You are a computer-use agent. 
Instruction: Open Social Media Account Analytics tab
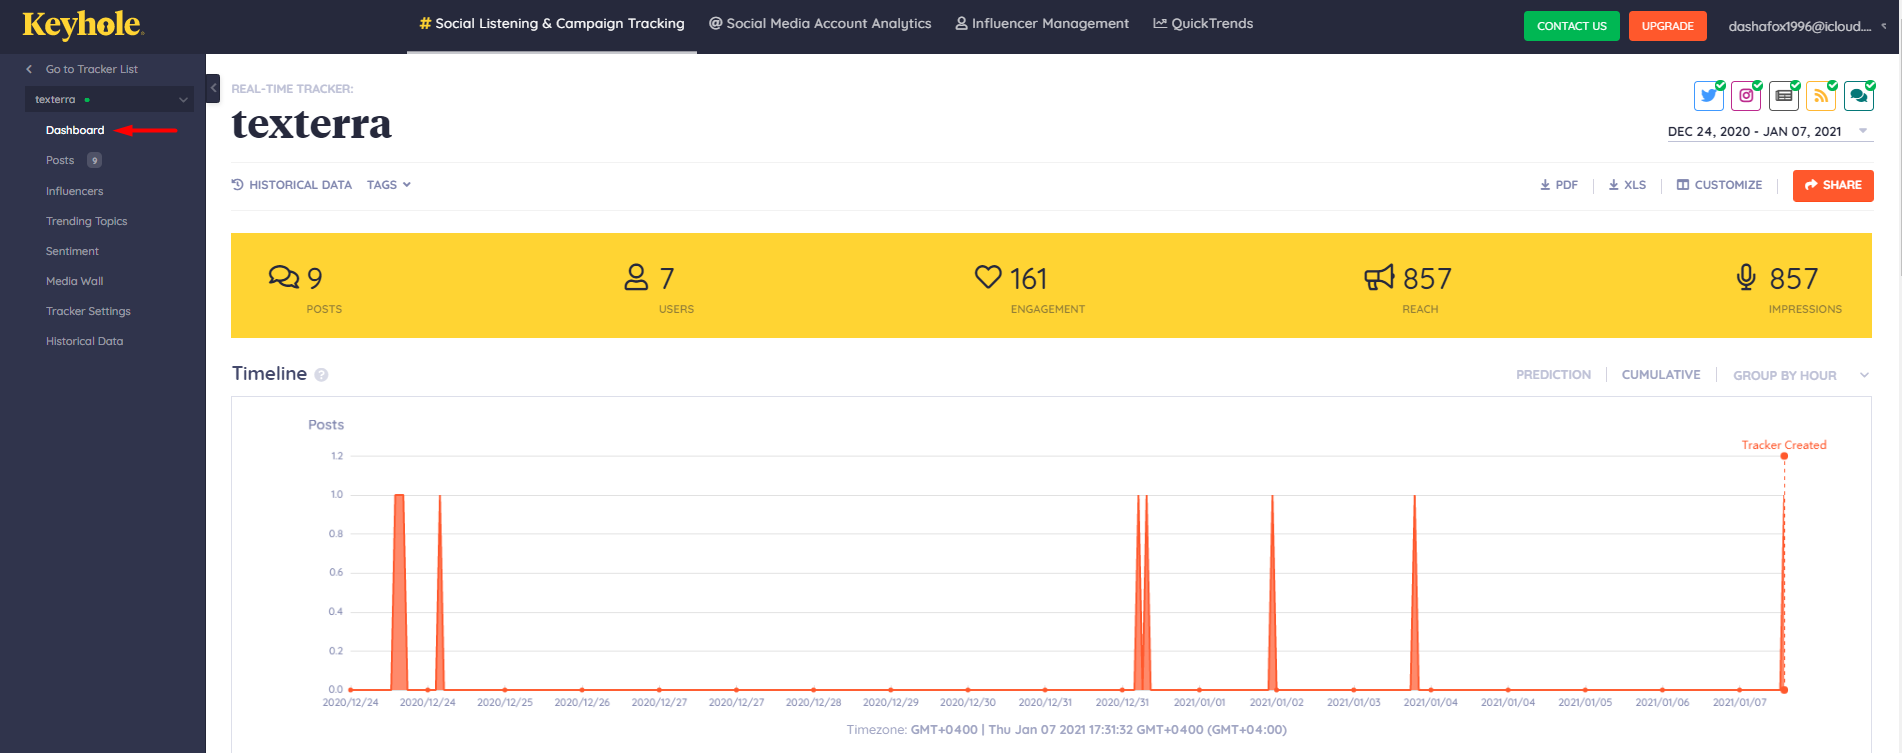[x=820, y=24]
